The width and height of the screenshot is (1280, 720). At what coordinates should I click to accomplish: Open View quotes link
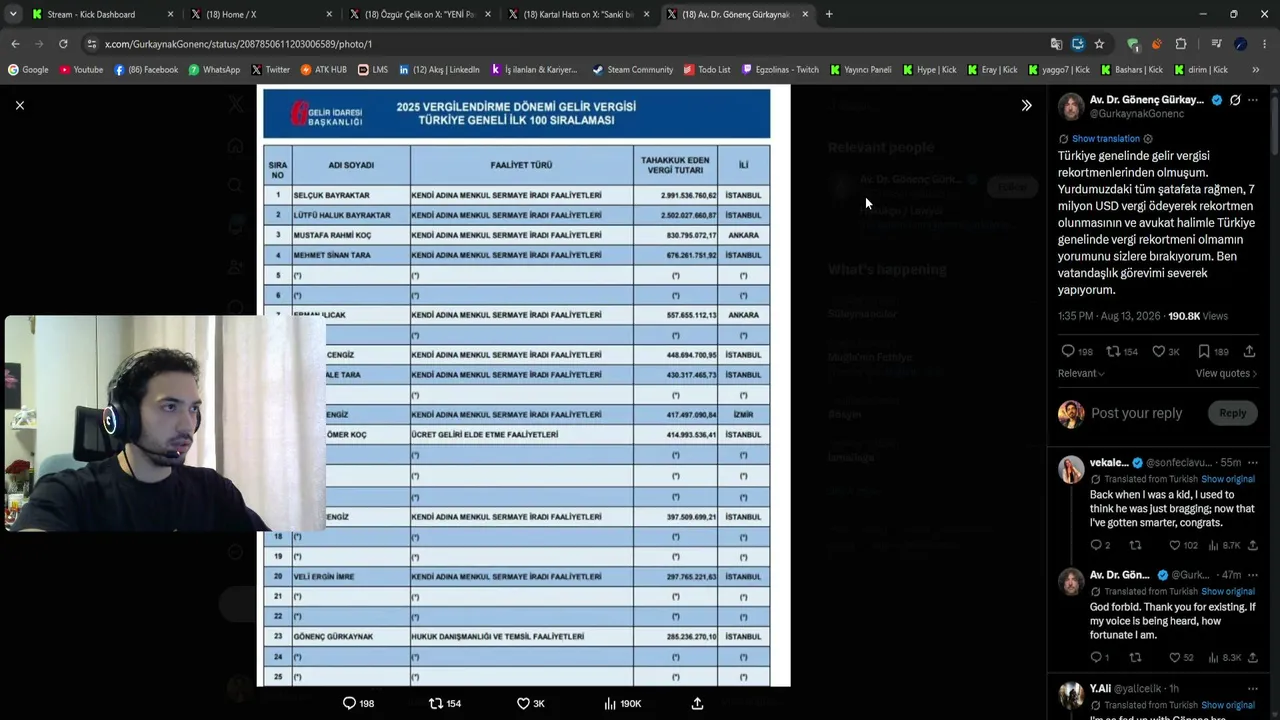coord(1226,373)
